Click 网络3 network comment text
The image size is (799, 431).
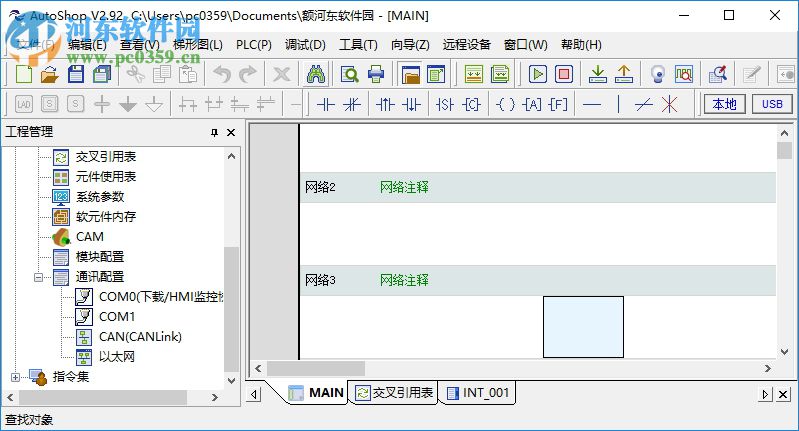click(x=404, y=280)
